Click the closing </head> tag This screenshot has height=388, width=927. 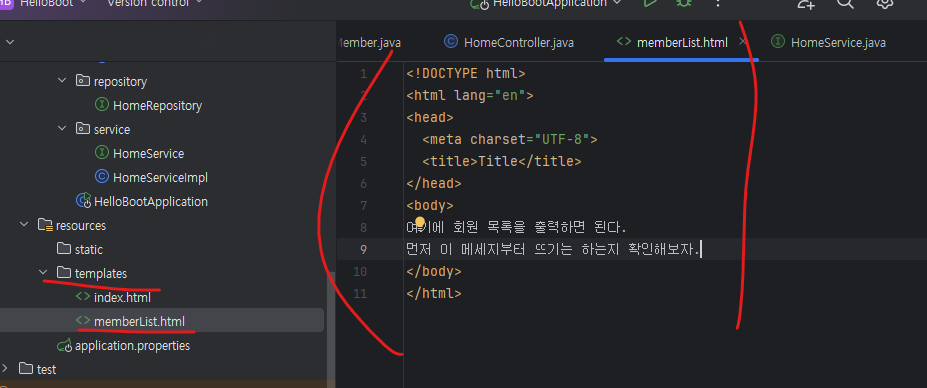pos(433,183)
